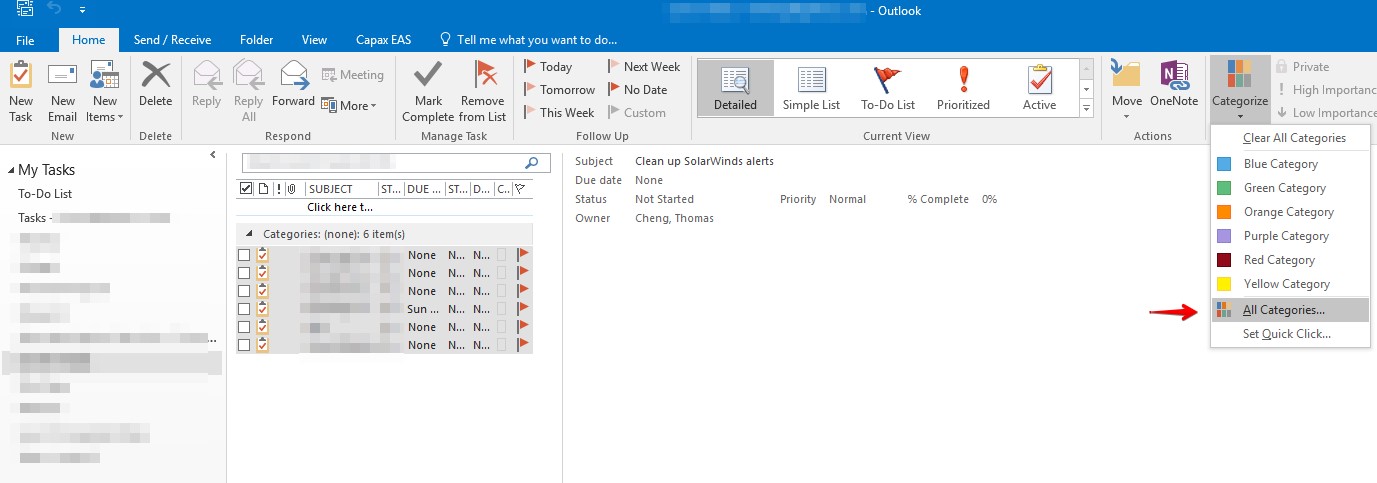
Task: Click the task search box
Action: pos(383,162)
